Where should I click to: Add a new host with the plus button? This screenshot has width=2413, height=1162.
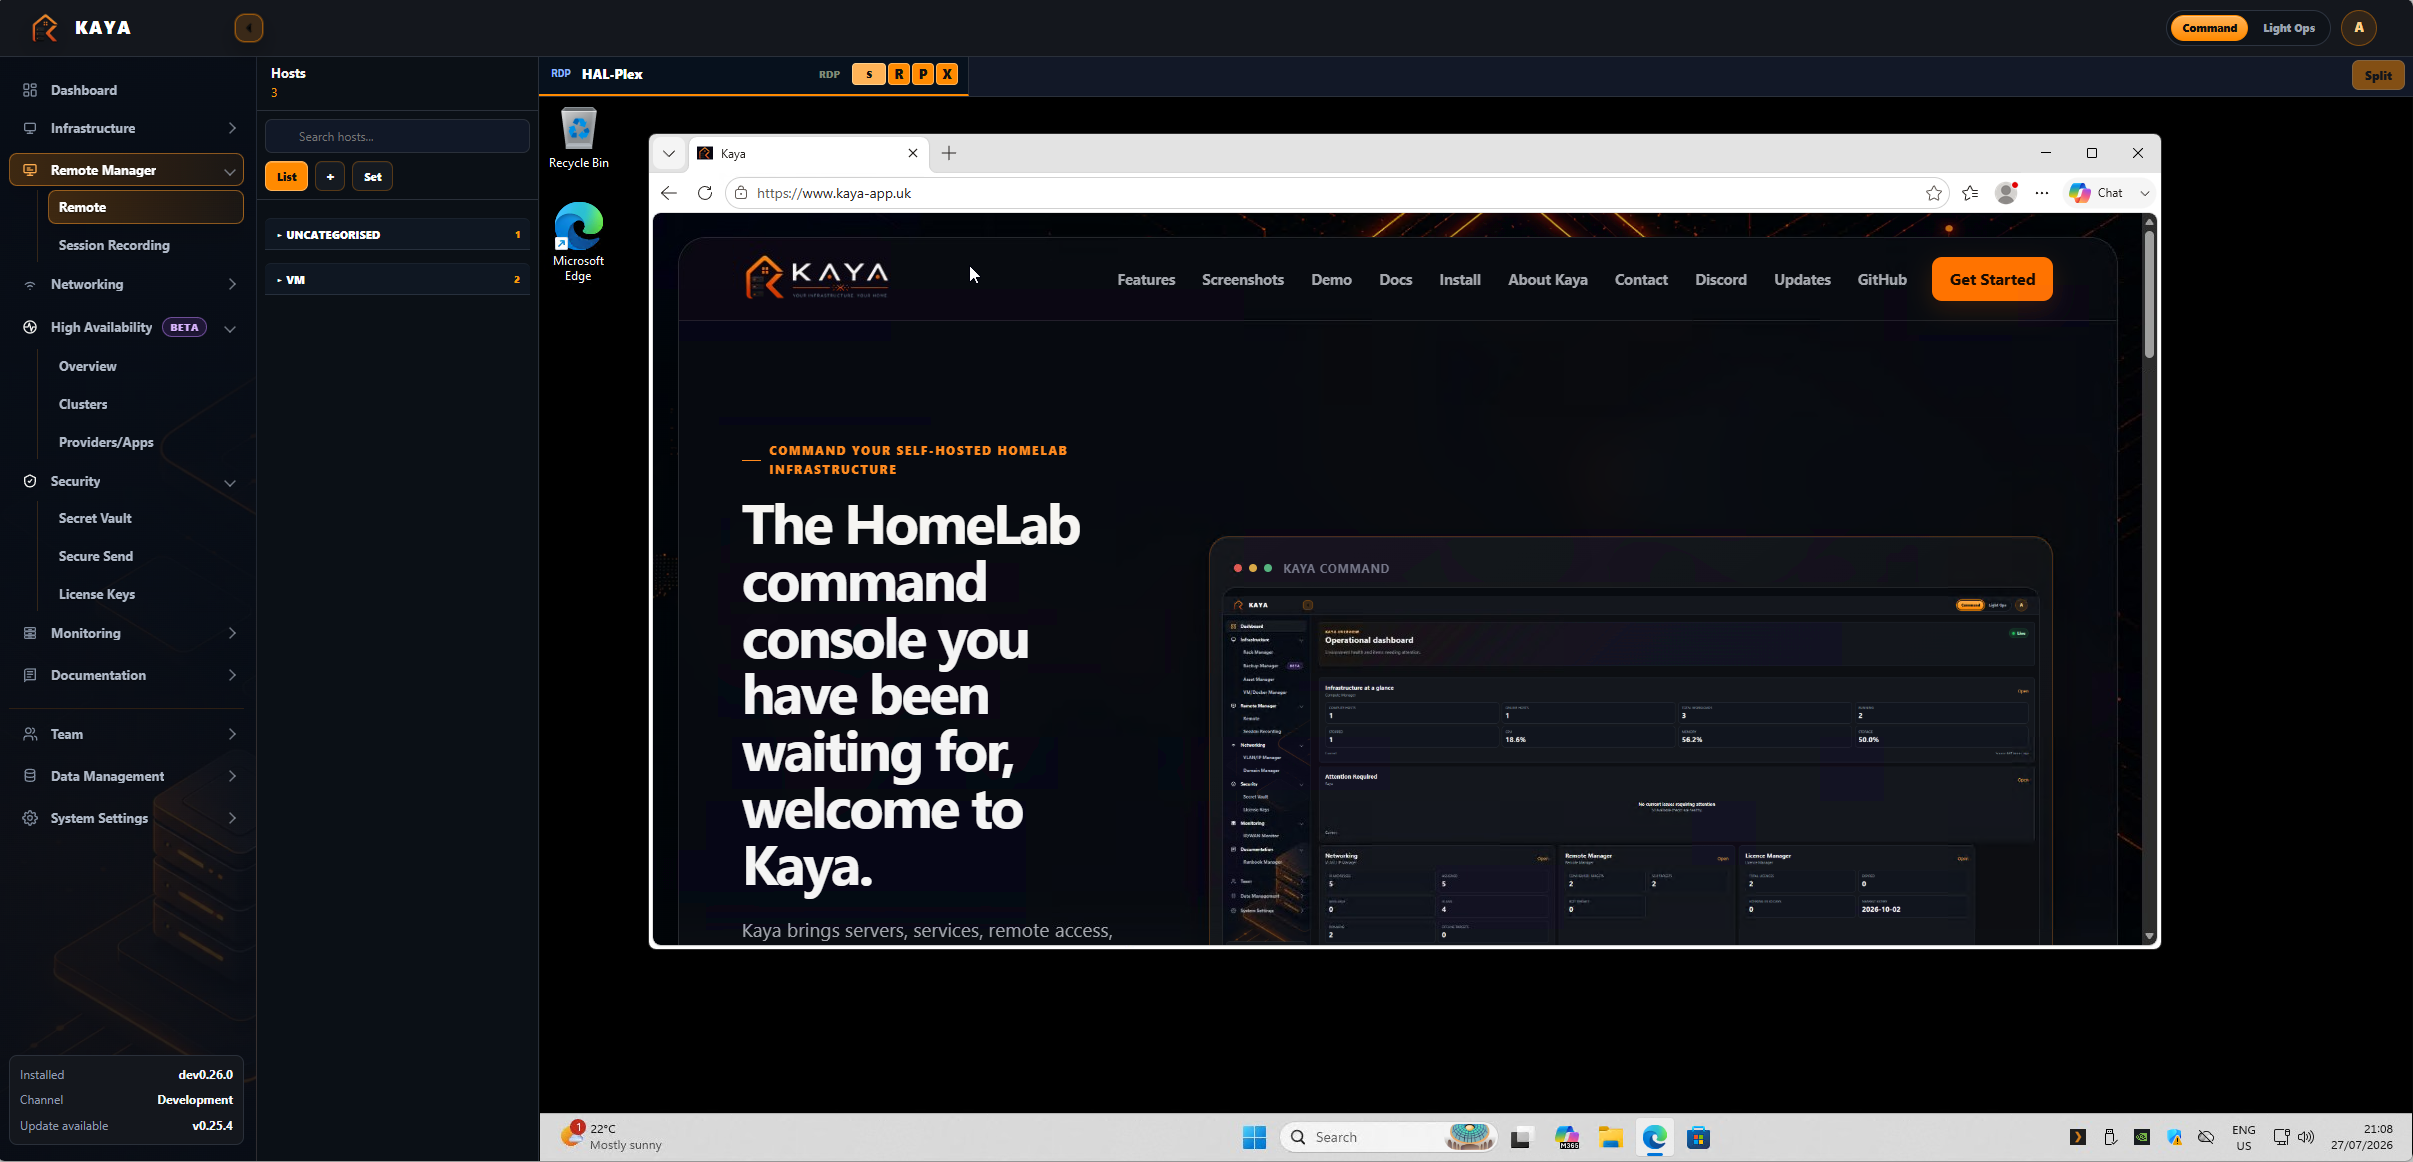(330, 177)
